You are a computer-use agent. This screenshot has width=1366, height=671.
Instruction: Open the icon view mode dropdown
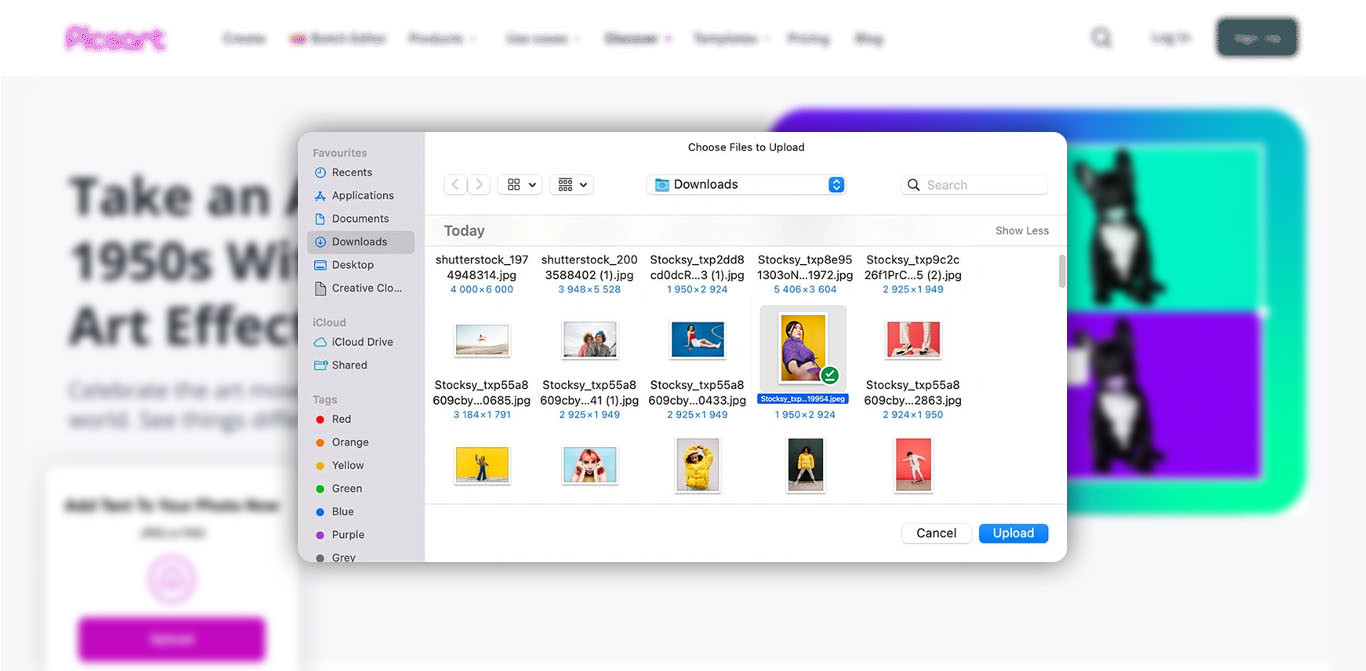[521, 185]
